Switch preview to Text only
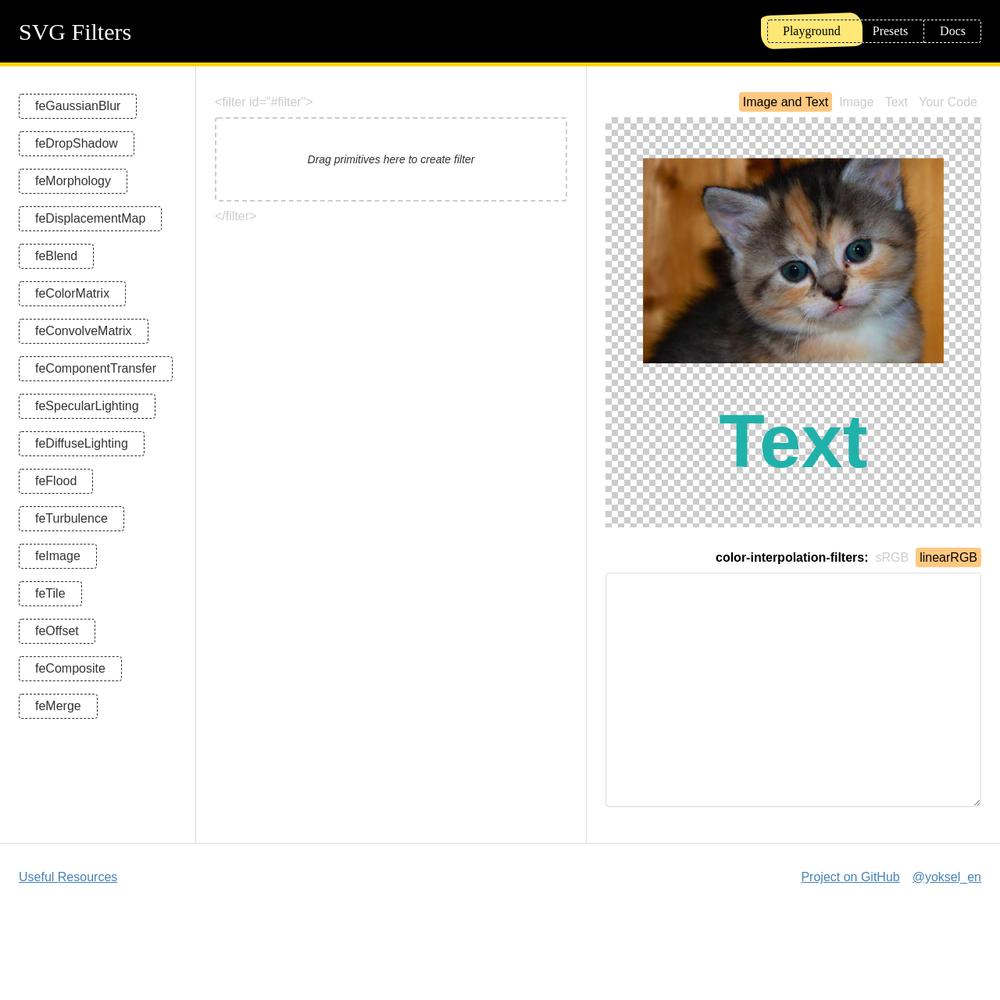1000x1000 pixels. [x=896, y=102]
